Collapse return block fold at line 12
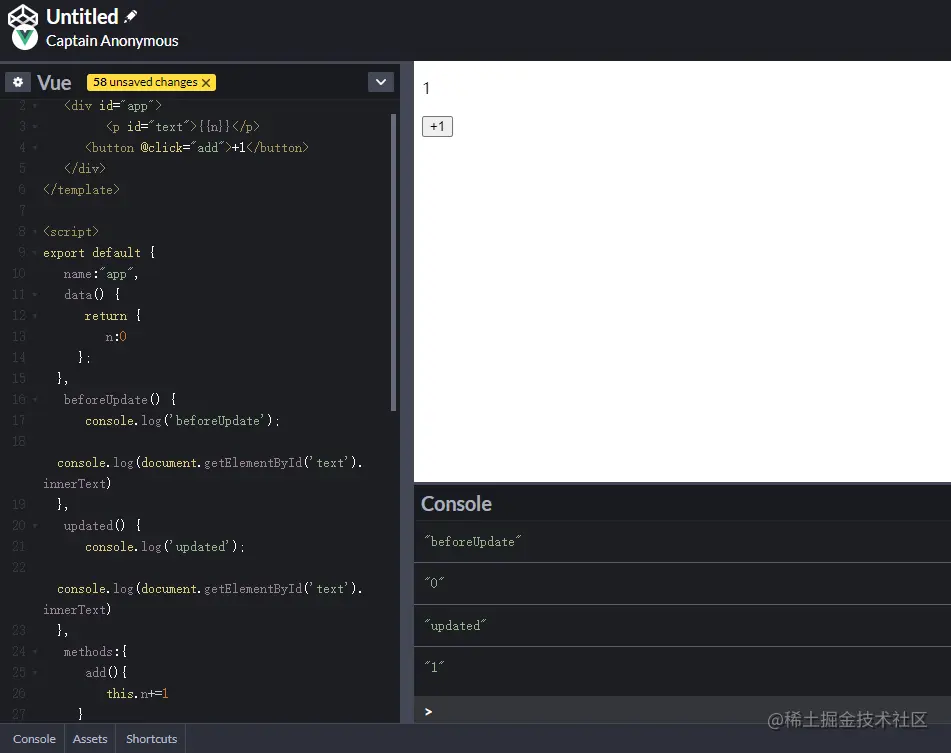 35,316
